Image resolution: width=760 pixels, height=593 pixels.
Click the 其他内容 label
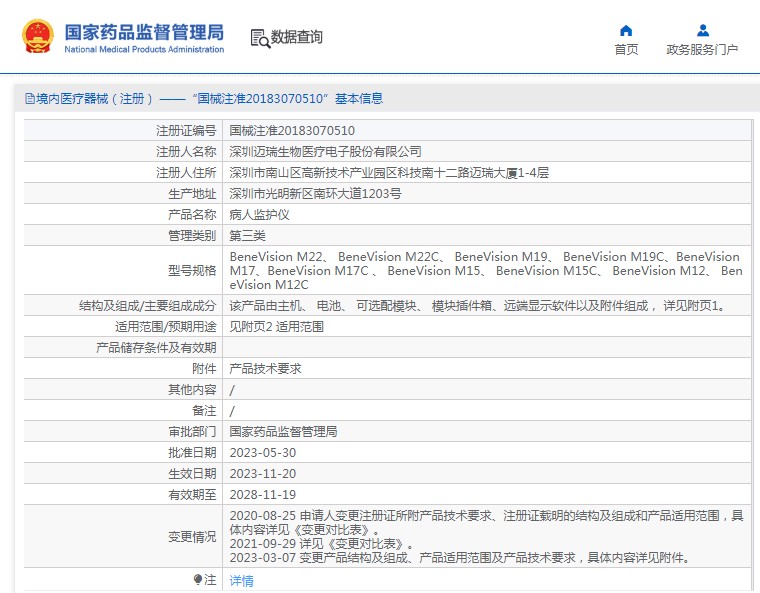coord(192,389)
